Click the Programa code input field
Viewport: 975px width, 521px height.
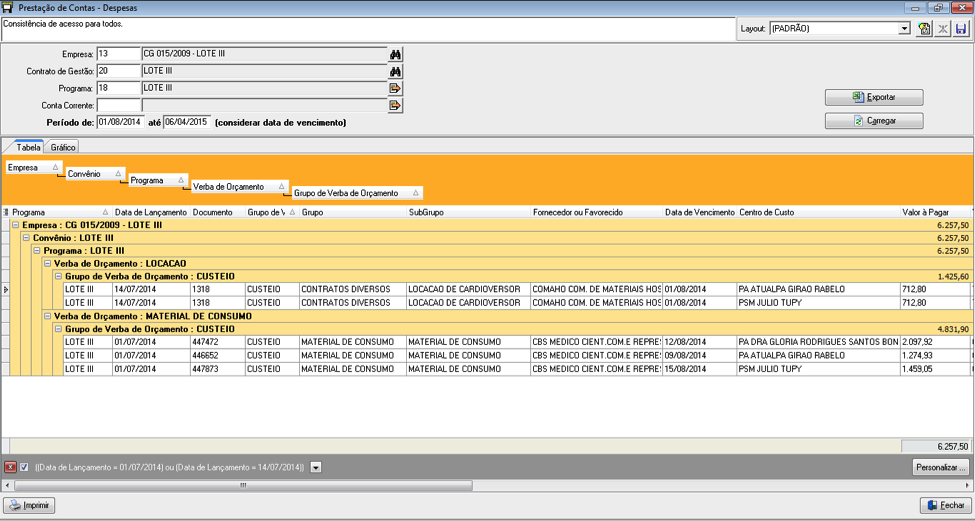[119, 88]
